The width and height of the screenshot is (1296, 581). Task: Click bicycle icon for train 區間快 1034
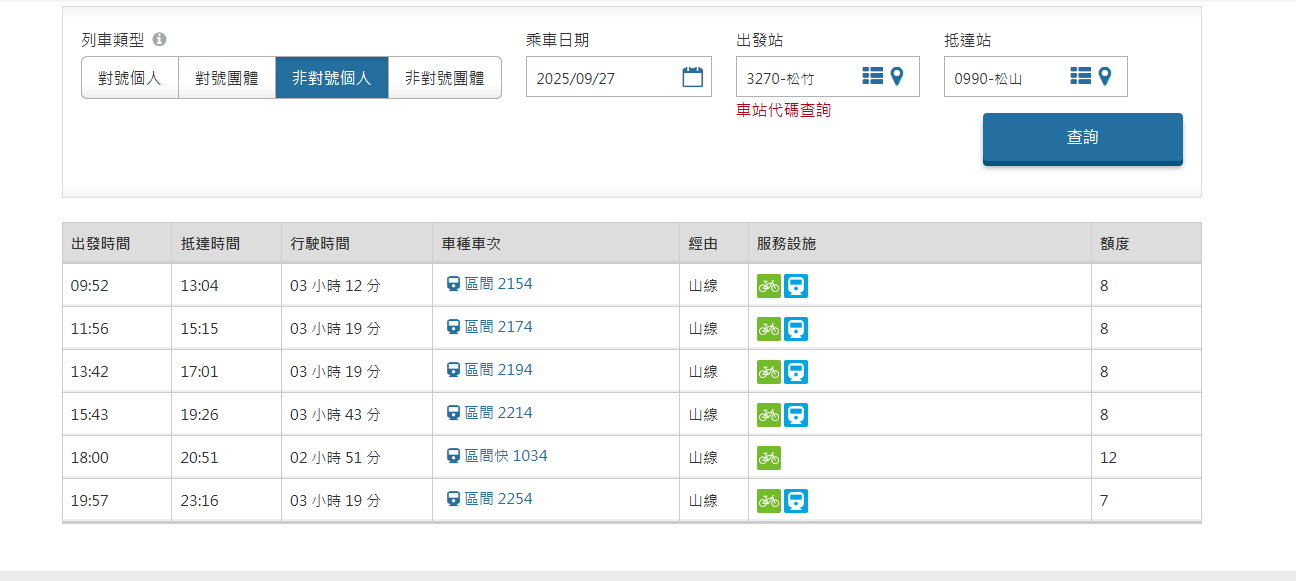pos(768,458)
